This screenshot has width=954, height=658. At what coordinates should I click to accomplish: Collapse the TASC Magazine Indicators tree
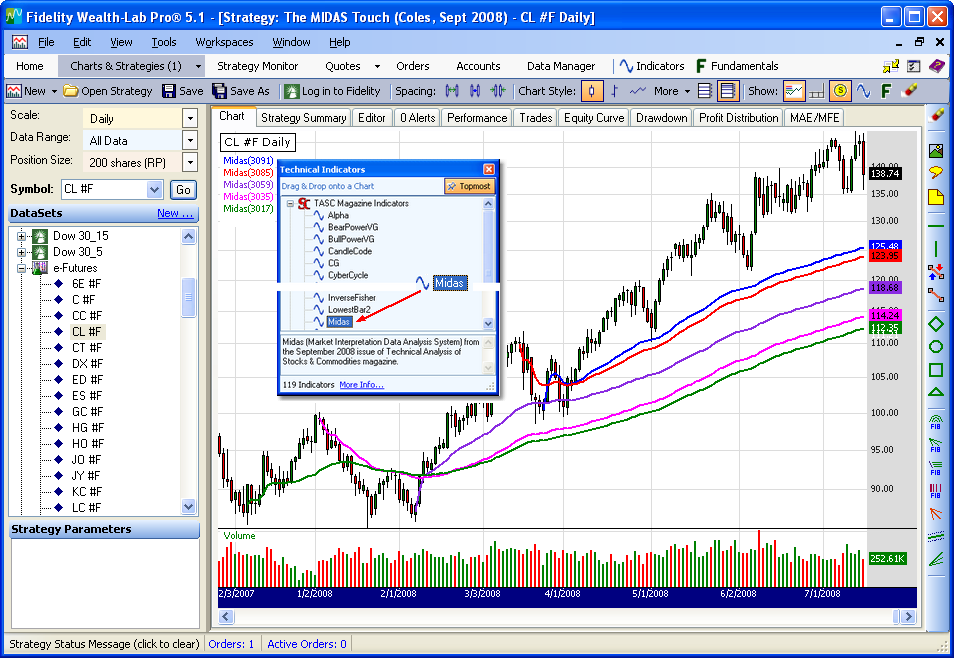tap(290, 203)
